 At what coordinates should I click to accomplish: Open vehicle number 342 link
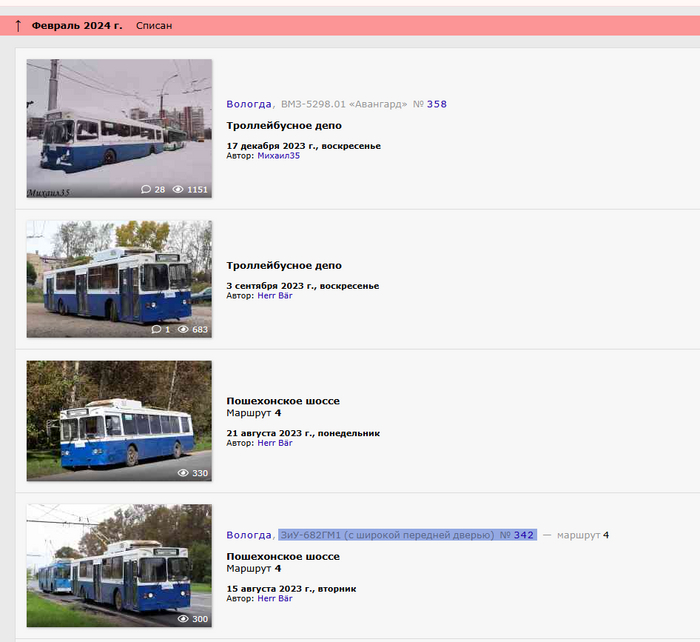(524, 535)
